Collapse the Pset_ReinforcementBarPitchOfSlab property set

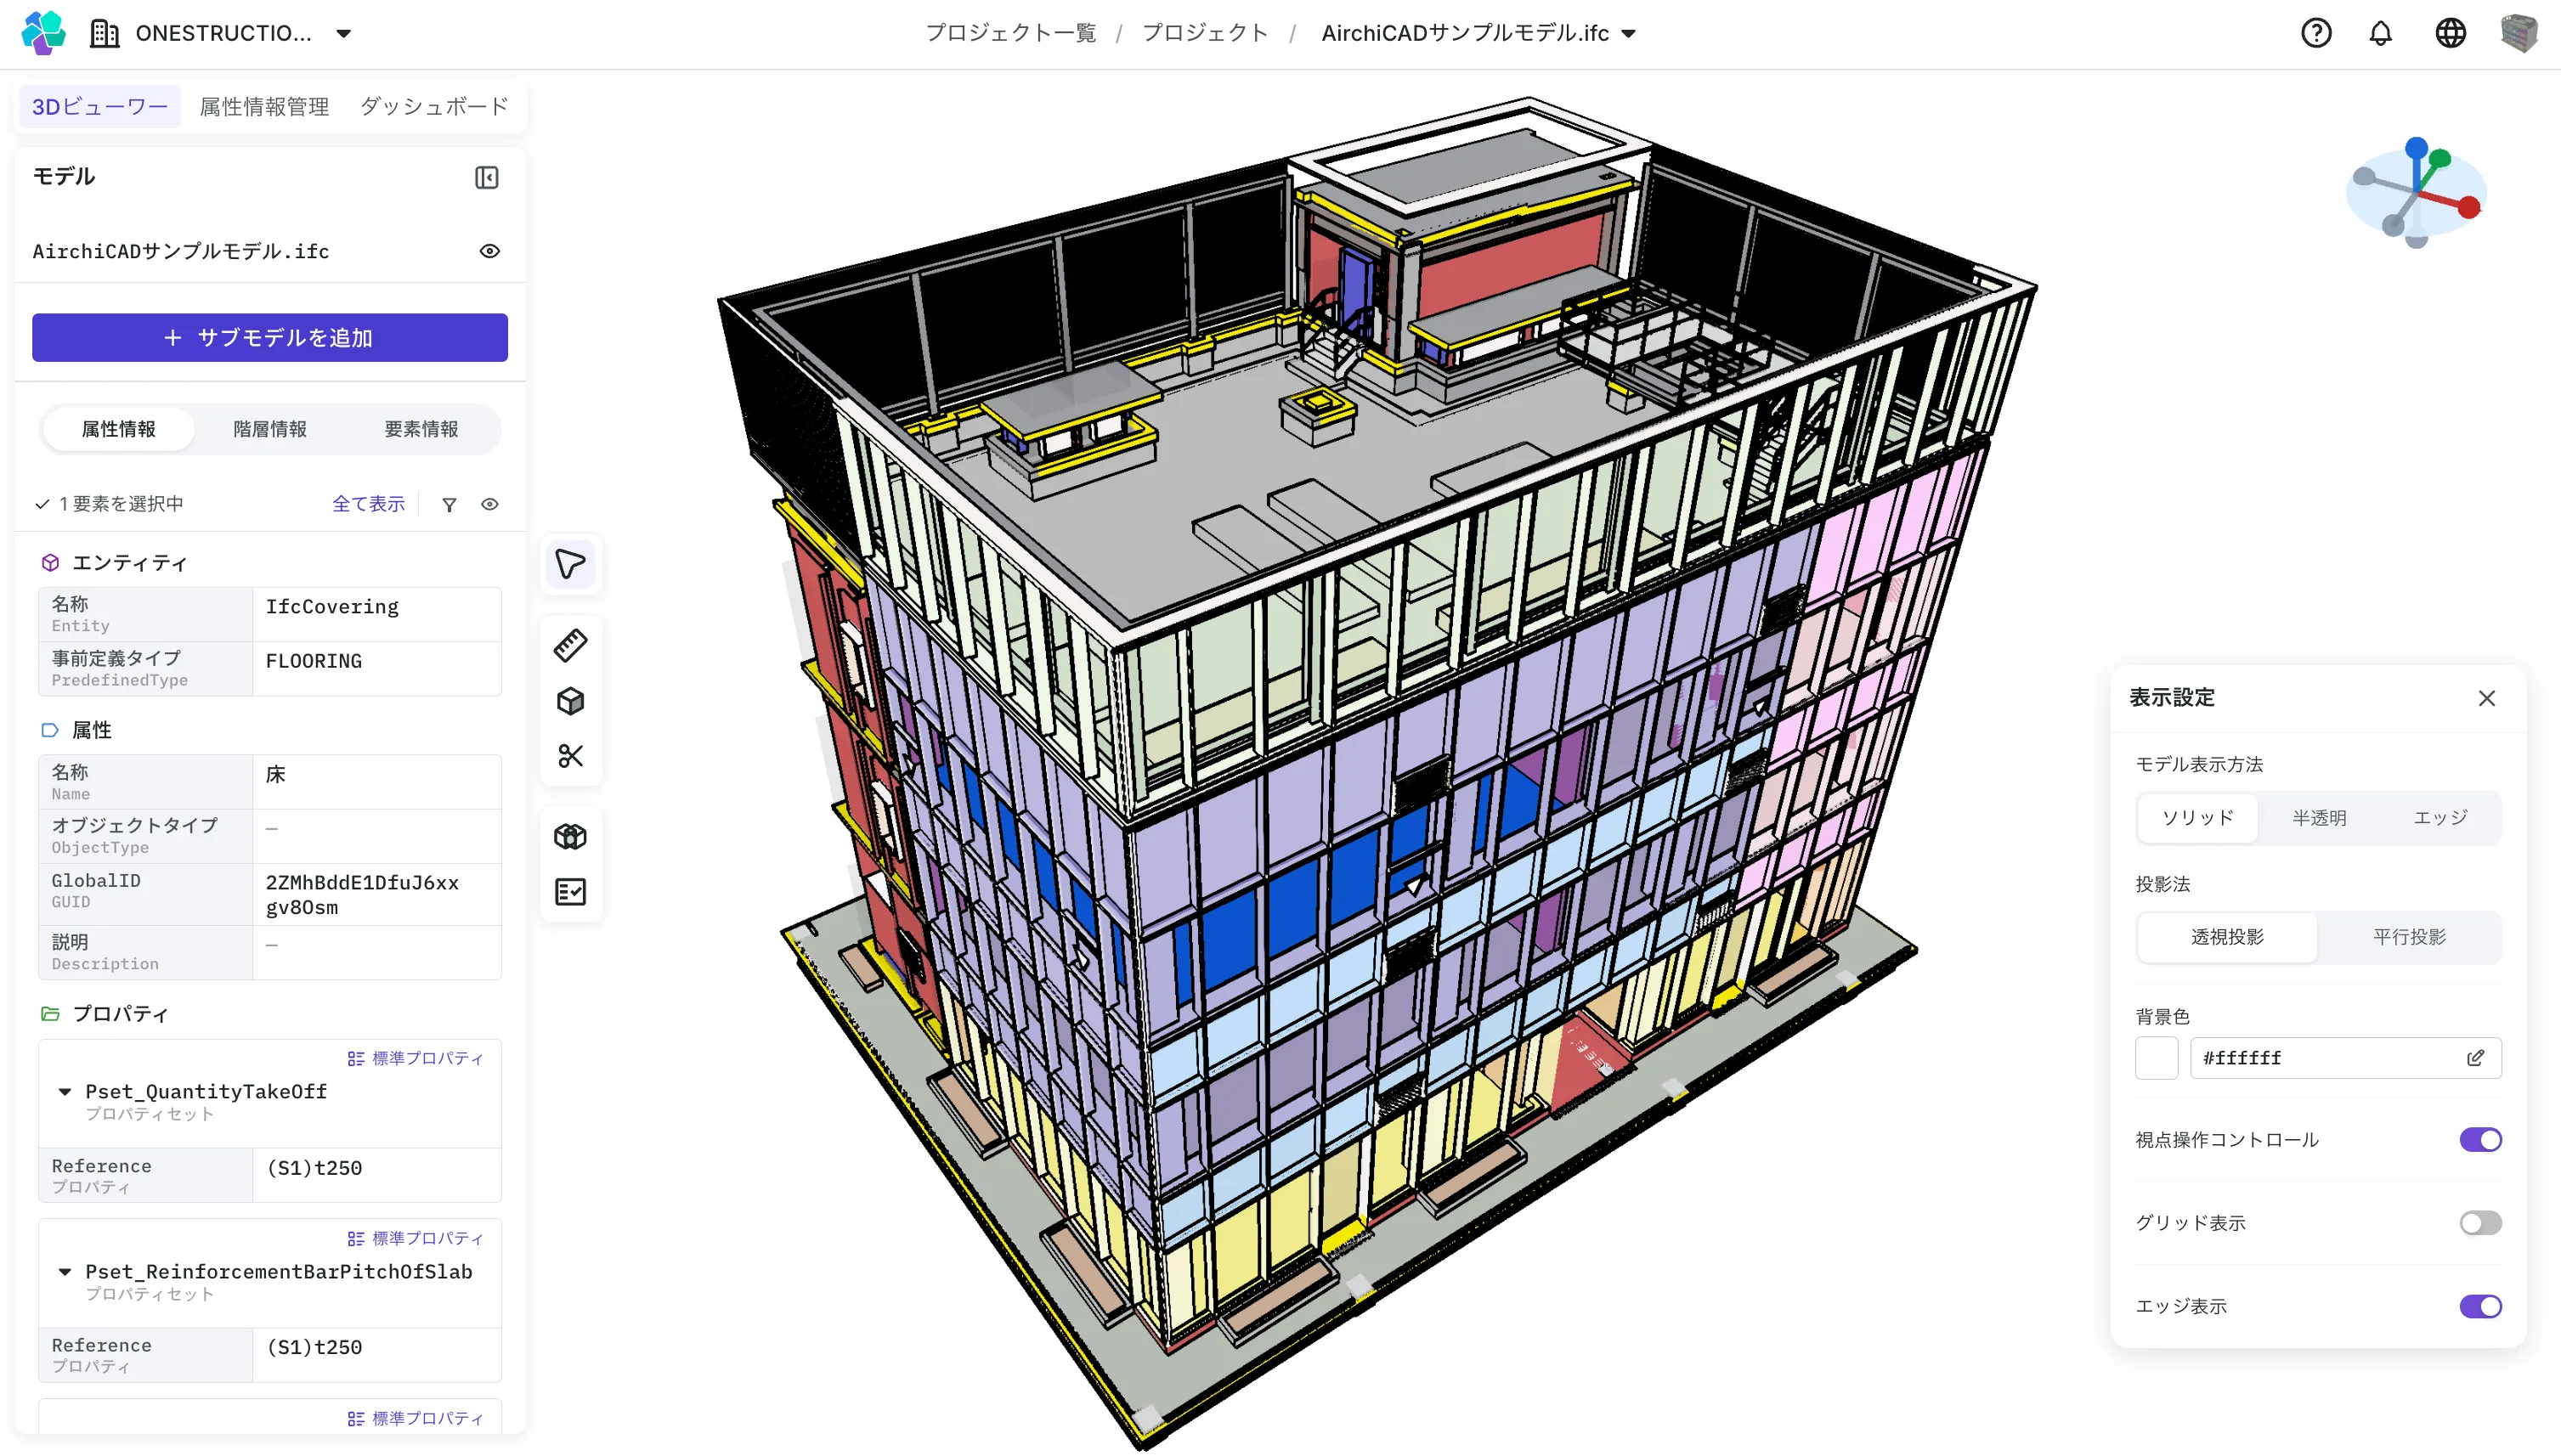click(65, 1272)
